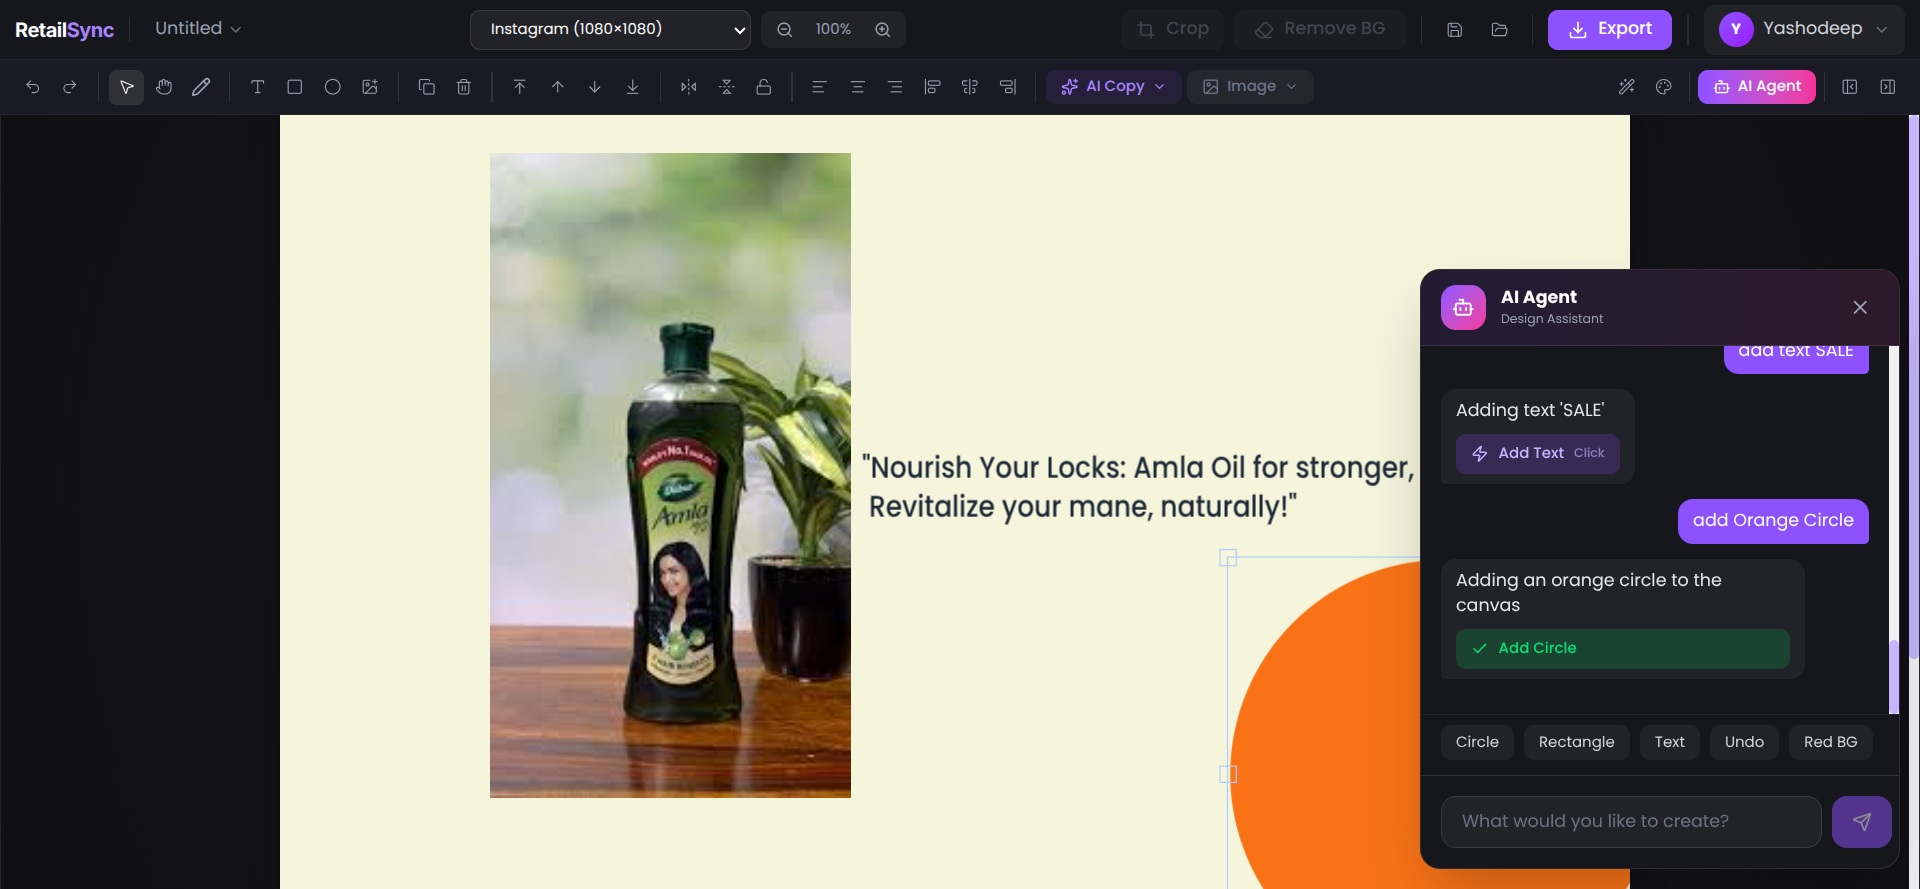1920x889 pixels.
Task: Click align objects right icon
Action: click(1008, 87)
